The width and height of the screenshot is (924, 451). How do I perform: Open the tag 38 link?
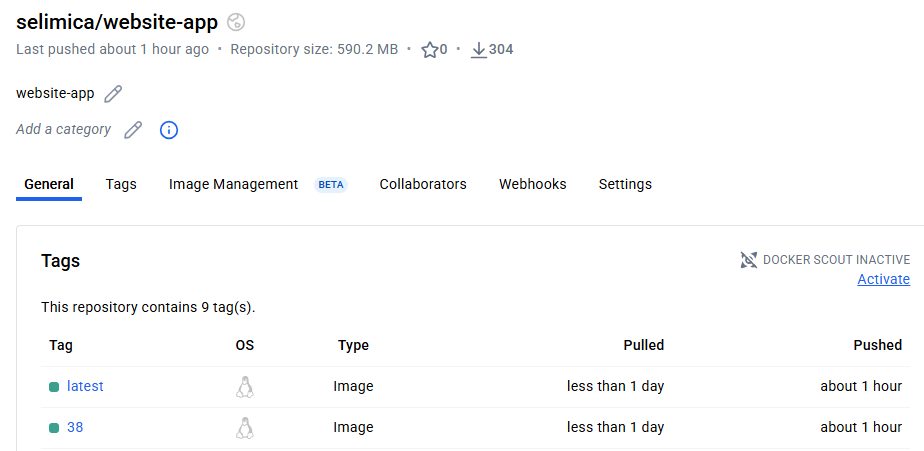(x=75, y=427)
